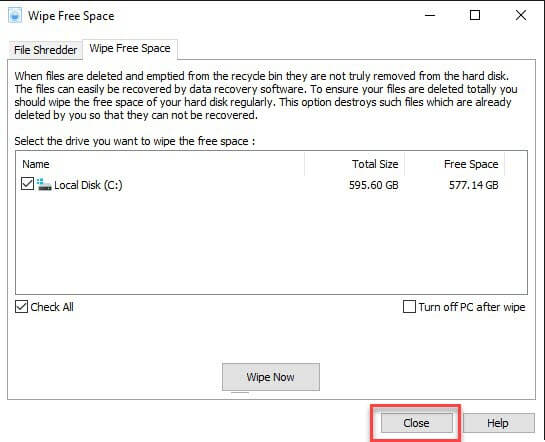Click the Wipe Free Space app icon in title bar
The image size is (545, 442).
pos(15,16)
